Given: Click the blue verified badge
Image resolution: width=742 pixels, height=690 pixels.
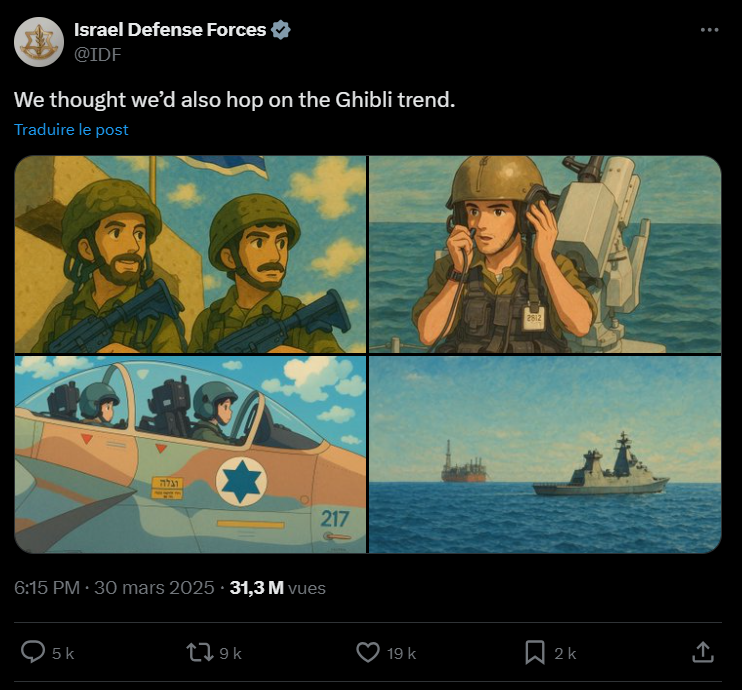Looking at the screenshot, I should point(281,30).
